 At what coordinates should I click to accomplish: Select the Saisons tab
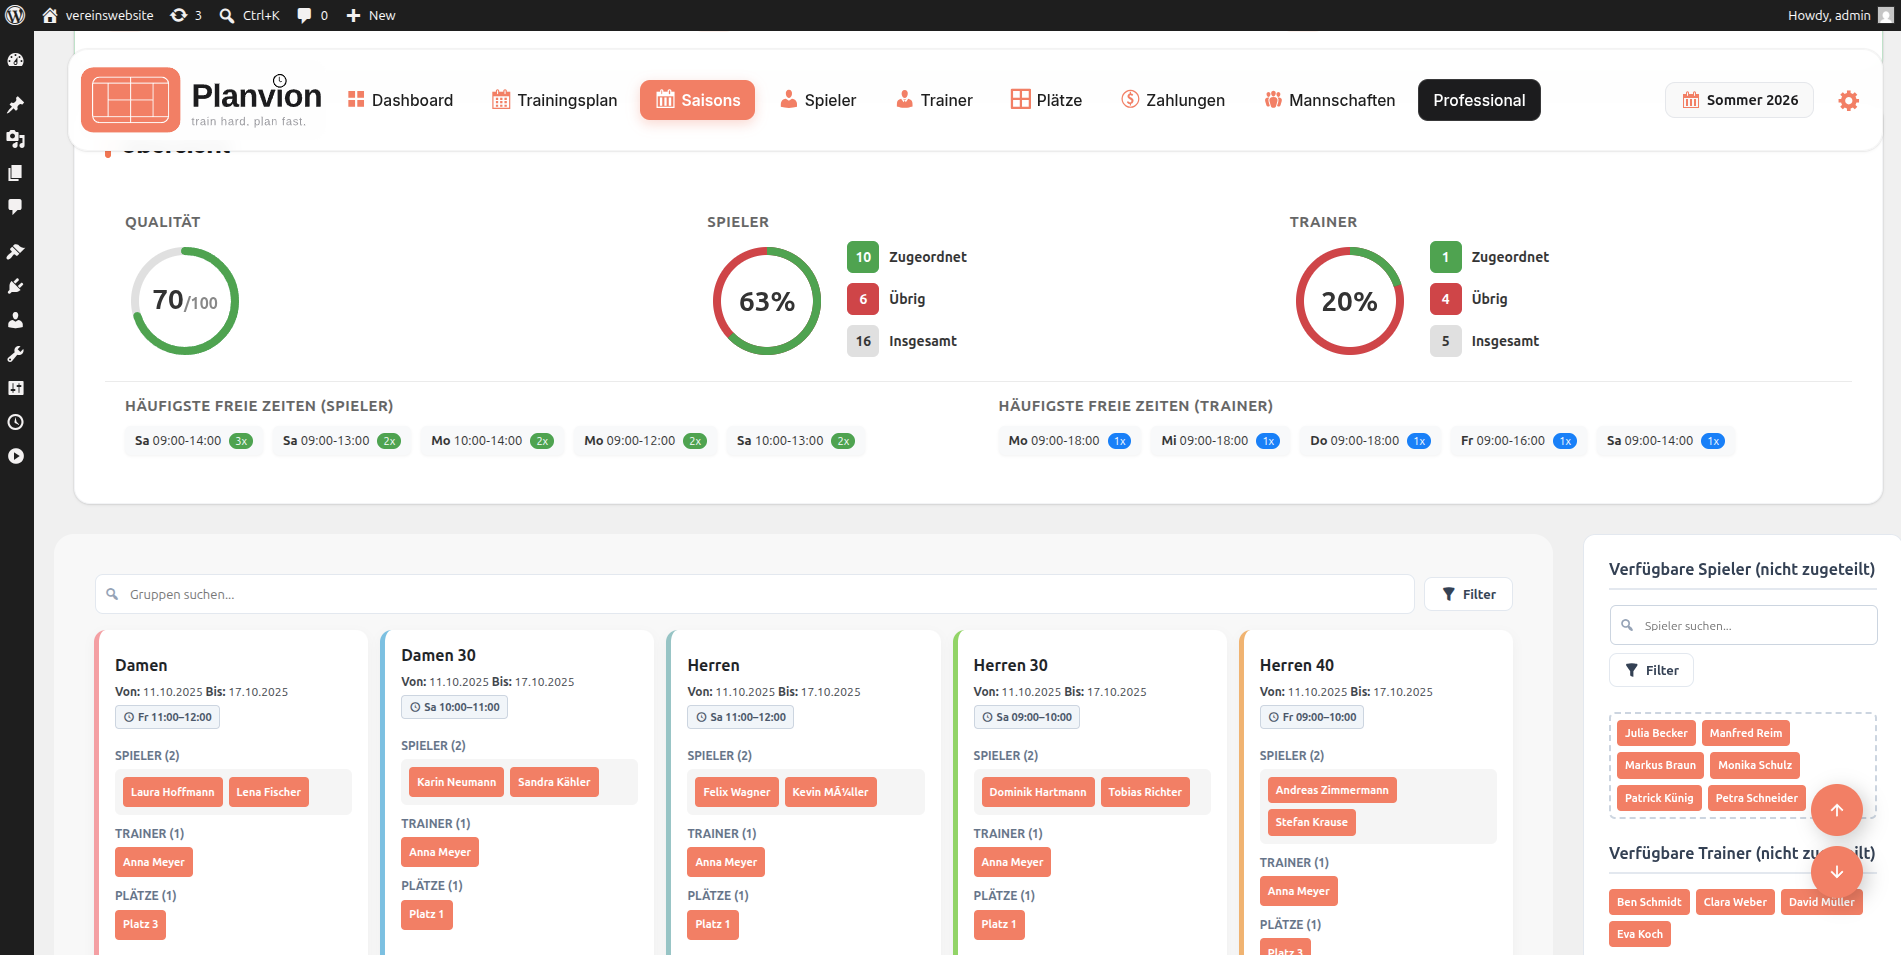[698, 100]
